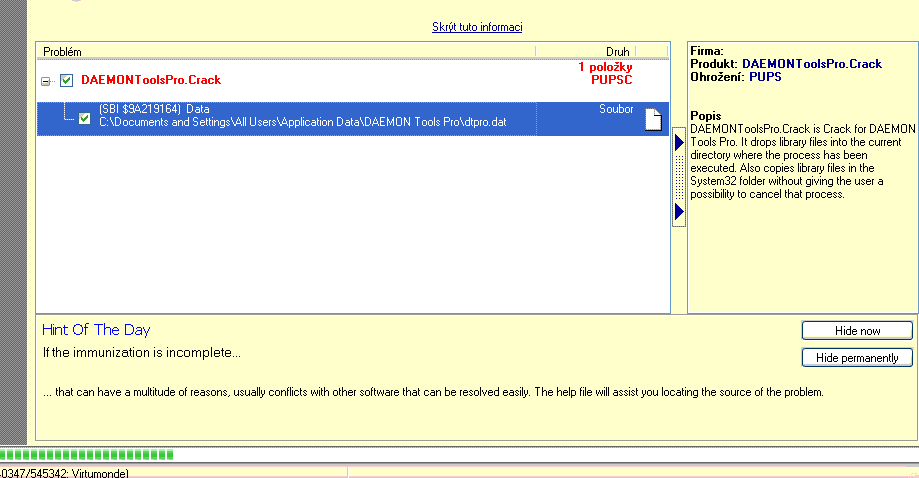This screenshot has width=919, height=478.
Task: Click the '1 položky' count text
Action: (x=605, y=67)
